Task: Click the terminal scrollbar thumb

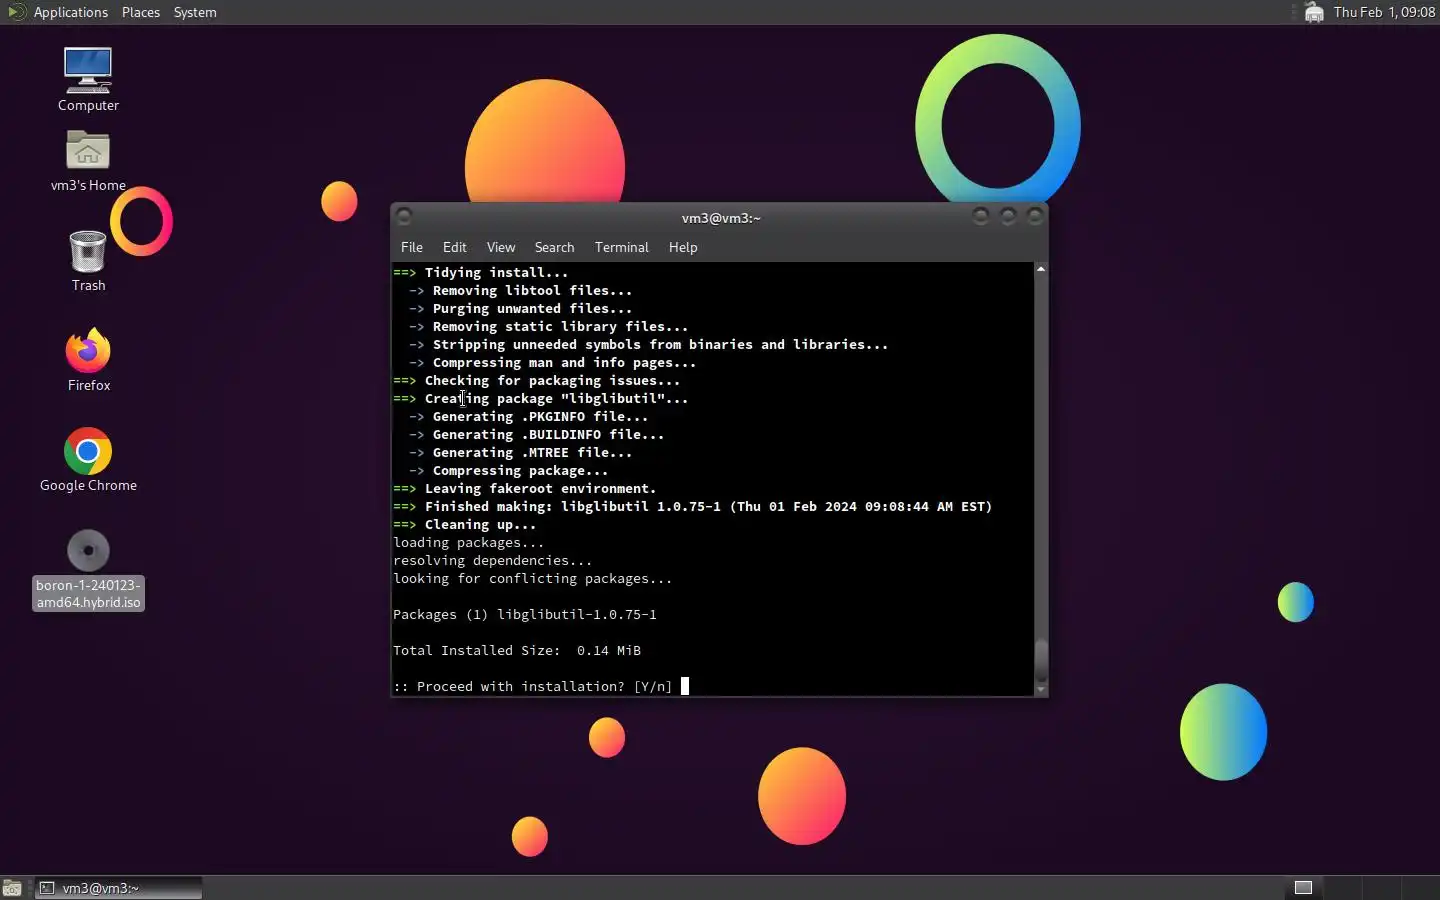Action: tap(1041, 659)
